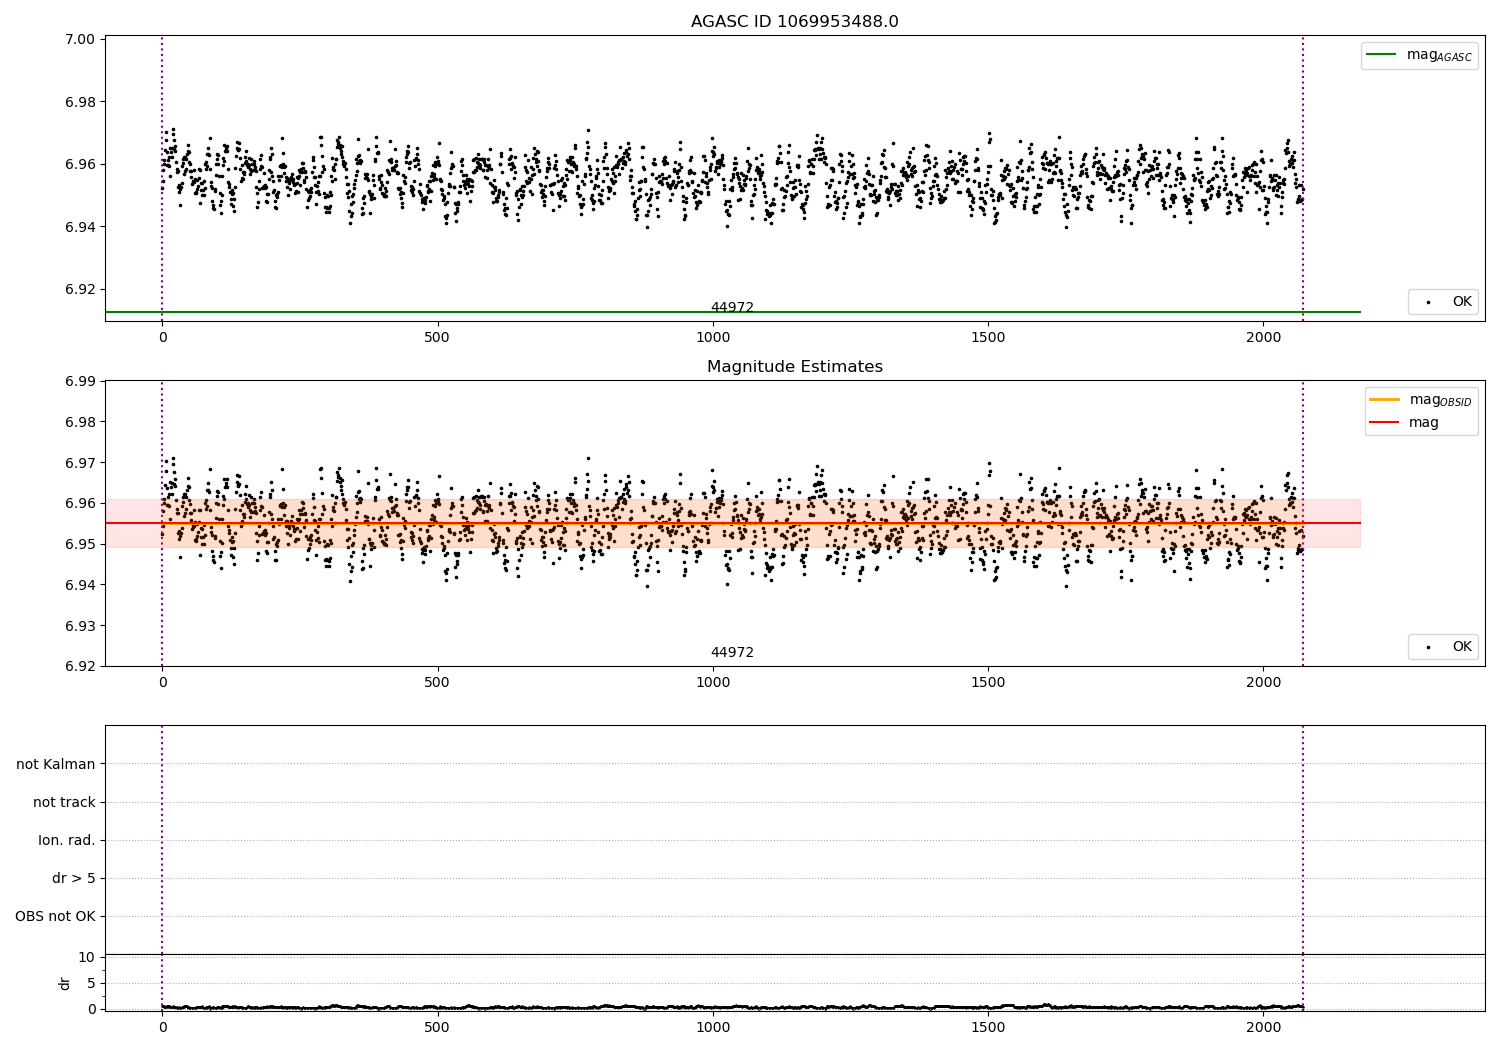Image resolution: width=1500 pixels, height=1050 pixels.
Task: Click the 'OK' legend in Magnitude Estimates panel
Action: pyautogui.click(x=1443, y=647)
